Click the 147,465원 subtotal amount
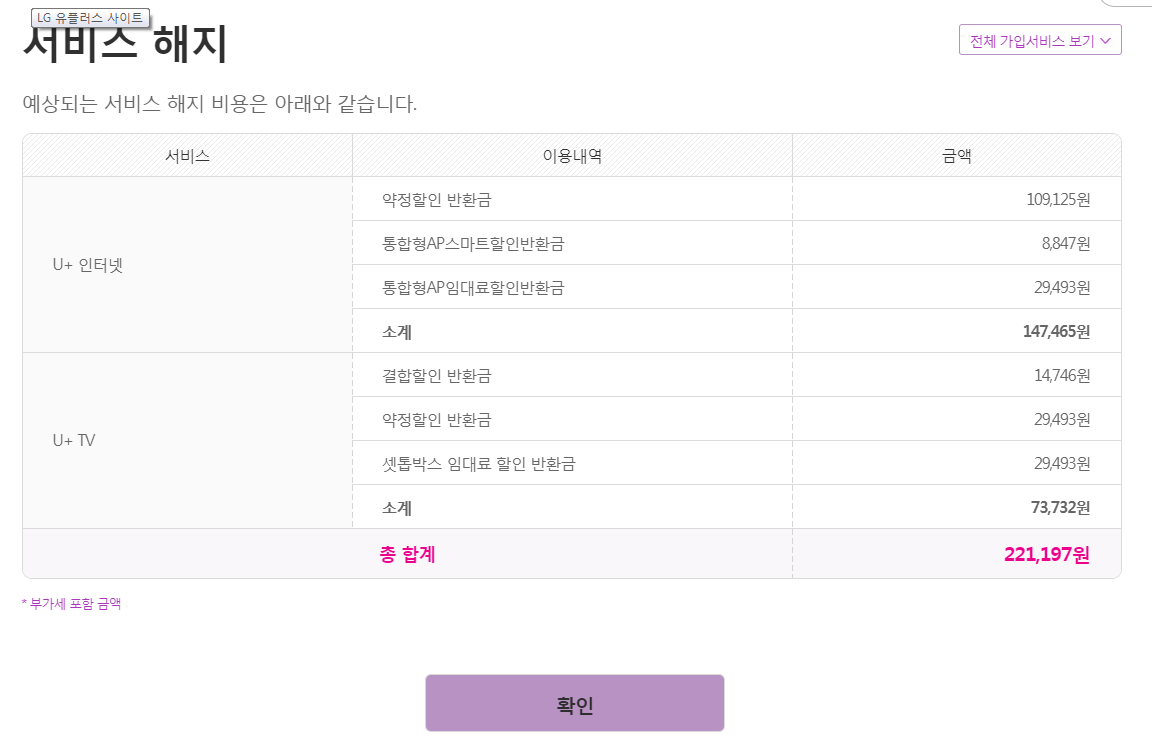 click(1056, 331)
